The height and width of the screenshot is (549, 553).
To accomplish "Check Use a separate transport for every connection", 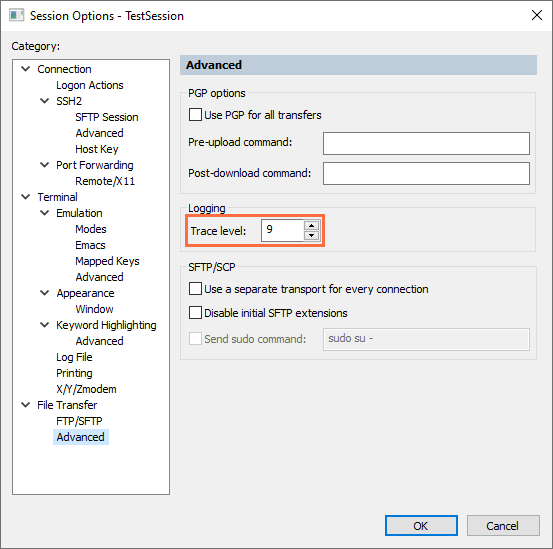I will (195, 289).
